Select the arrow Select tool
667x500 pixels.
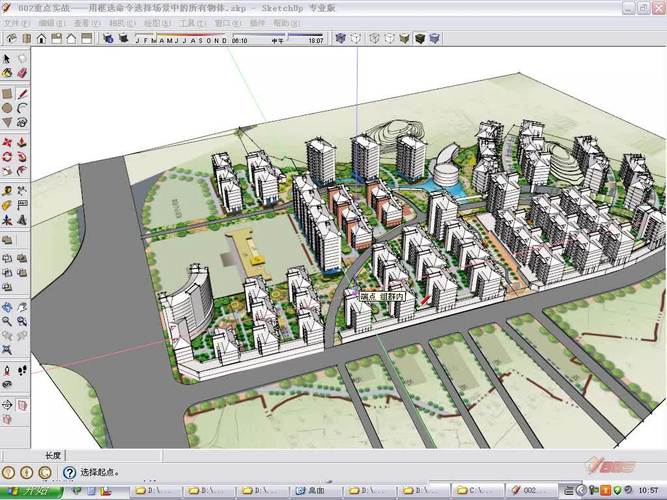[7, 58]
